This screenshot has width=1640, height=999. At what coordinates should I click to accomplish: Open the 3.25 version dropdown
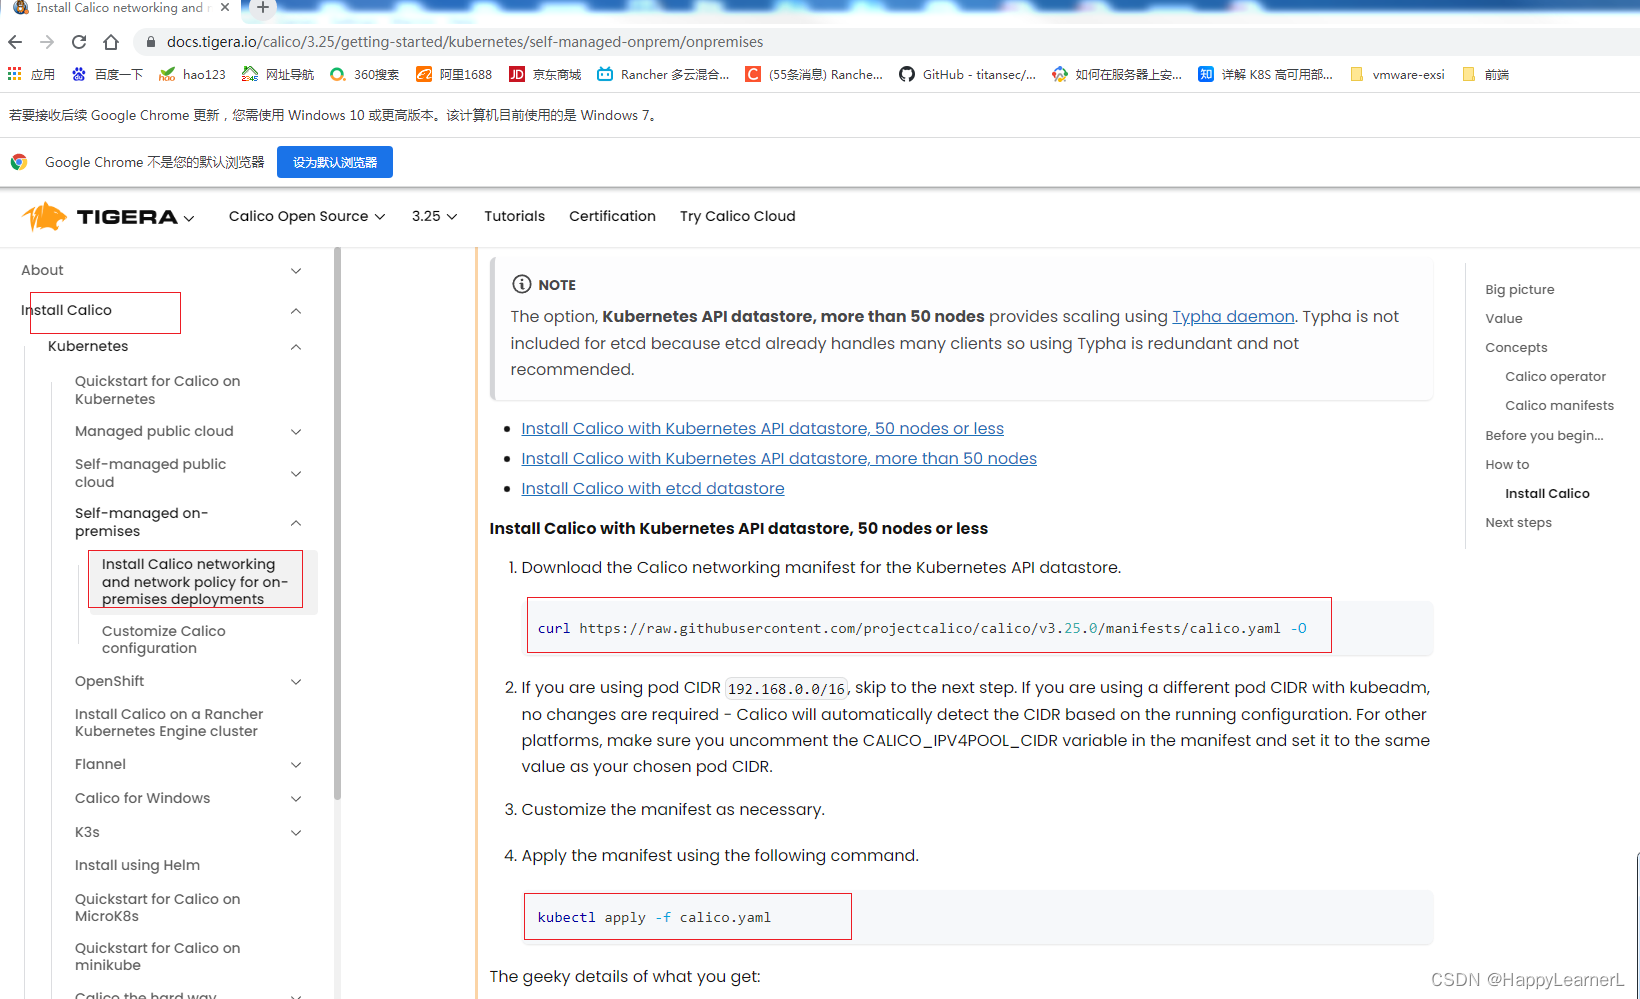tap(434, 216)
